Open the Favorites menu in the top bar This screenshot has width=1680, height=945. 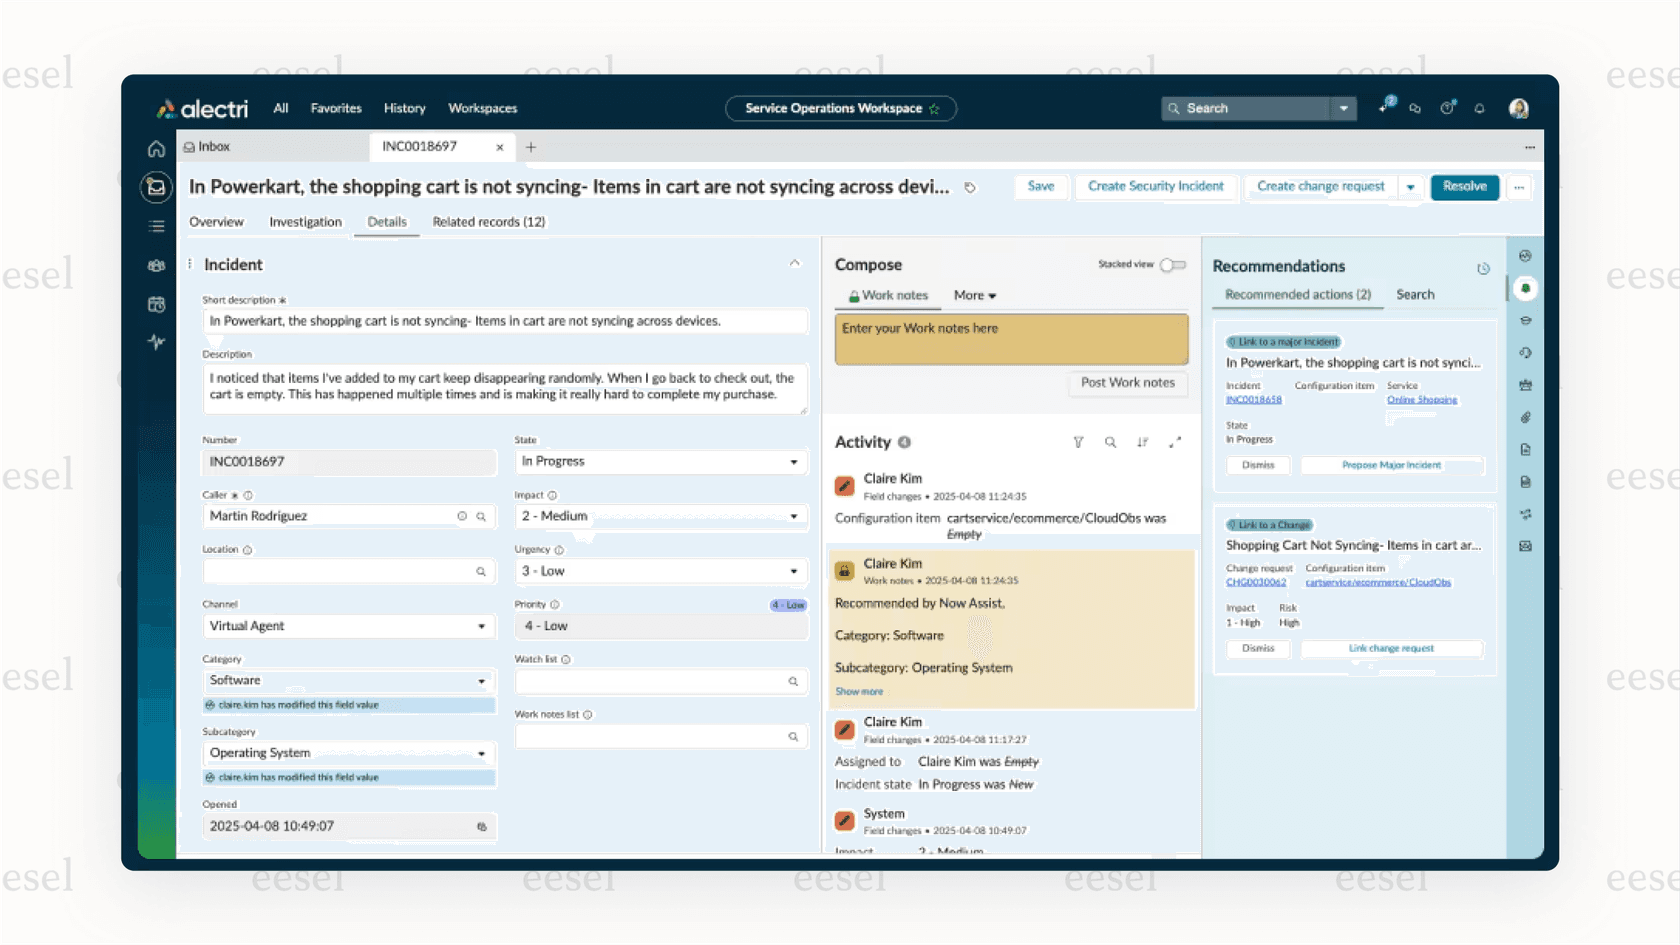coord(335,108)
